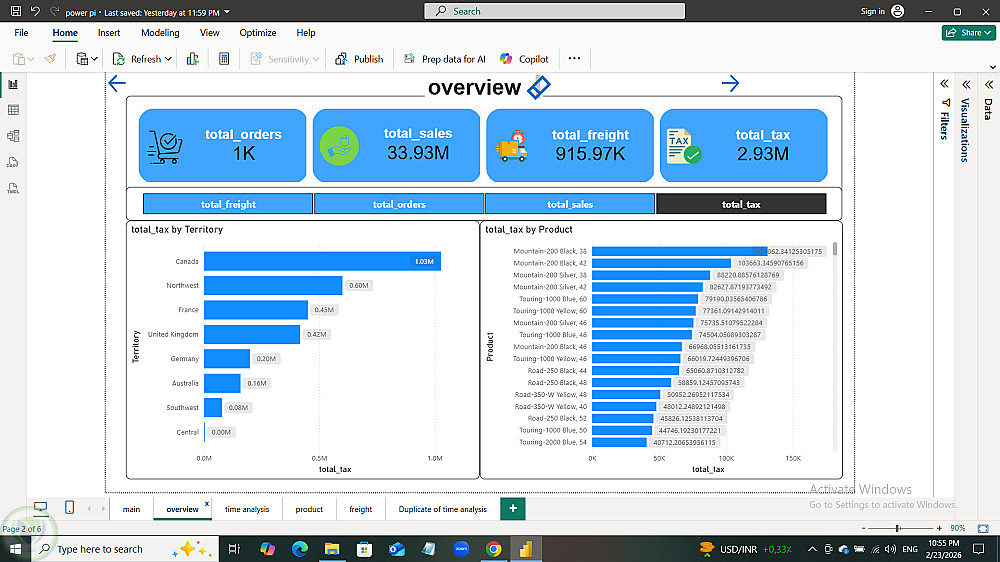Click the zoom out minus button
1000x562 pixels.
pos(864,528)
